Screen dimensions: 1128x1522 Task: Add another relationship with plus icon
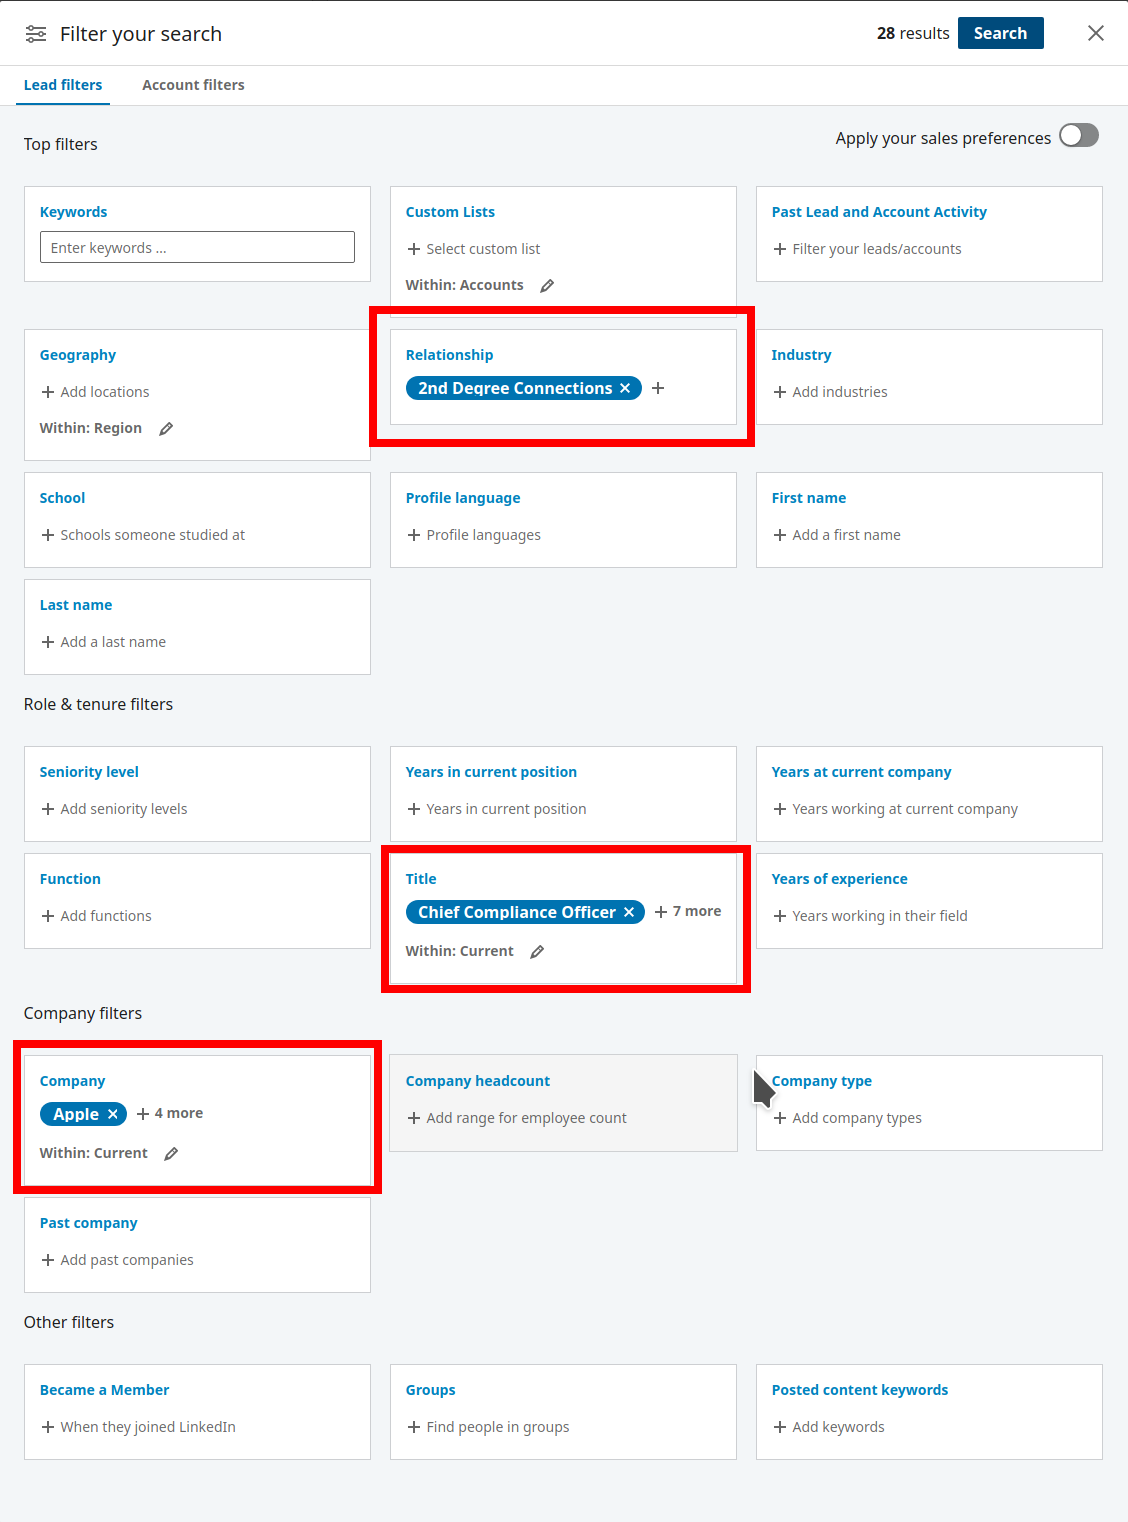click(658, 388)
